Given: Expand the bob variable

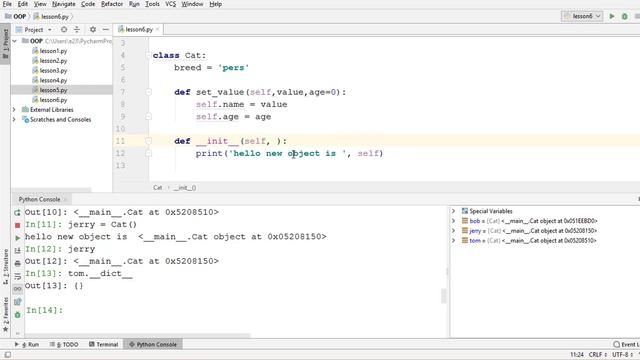Looking at the screenshot, I should (453, 221).
